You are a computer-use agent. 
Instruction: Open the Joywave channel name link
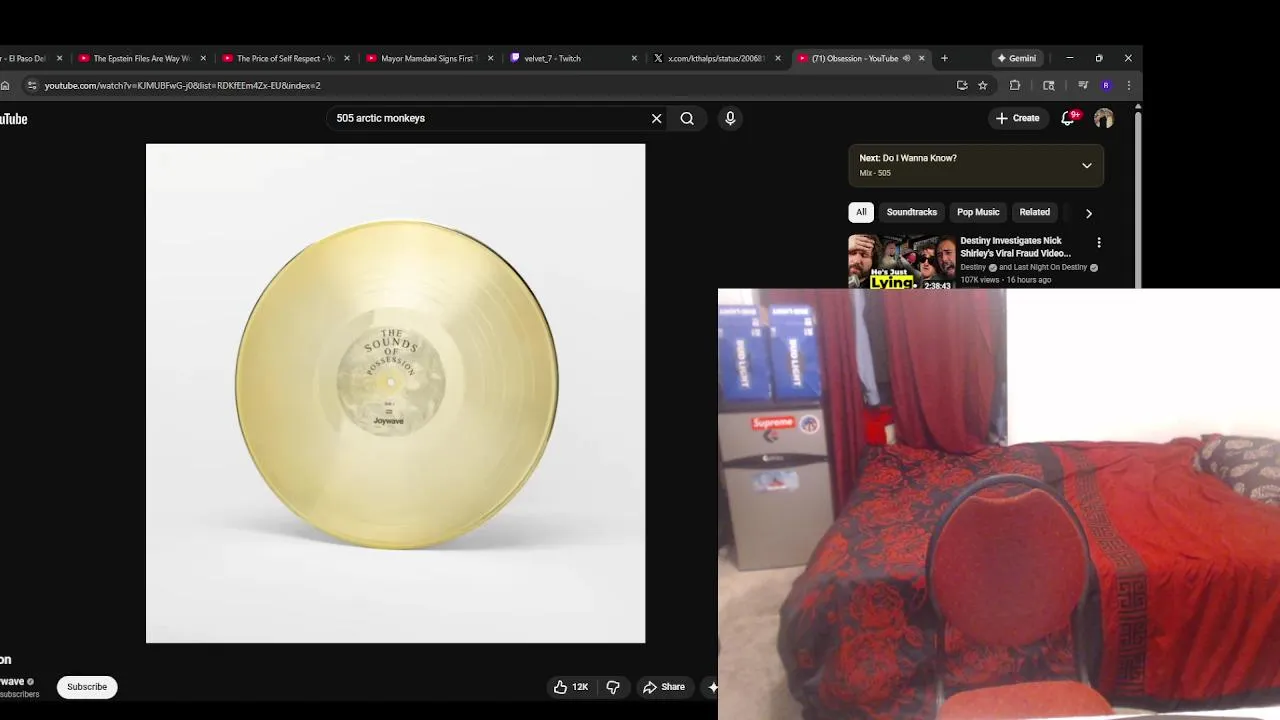[x=12, y=681]
